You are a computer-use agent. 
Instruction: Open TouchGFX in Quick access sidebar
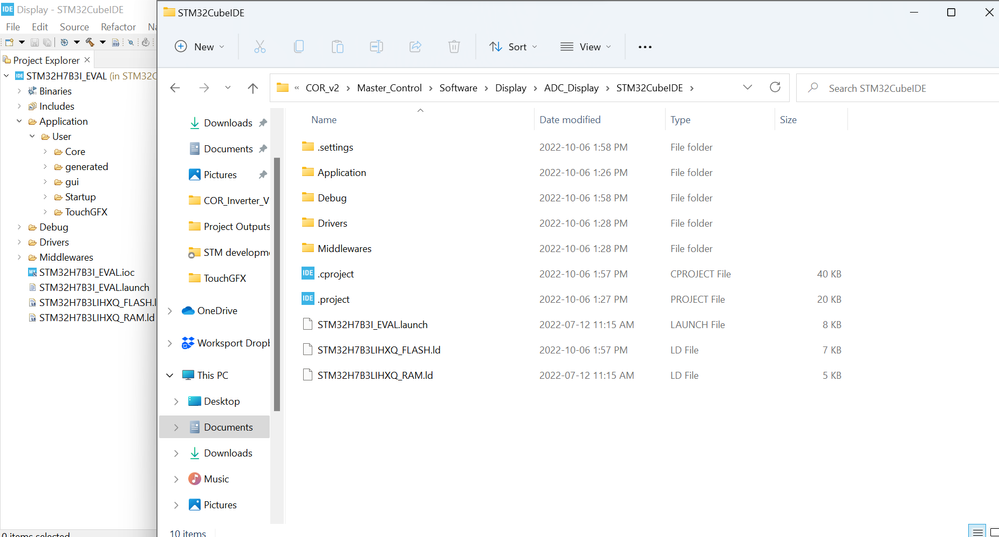coord(224,278)
